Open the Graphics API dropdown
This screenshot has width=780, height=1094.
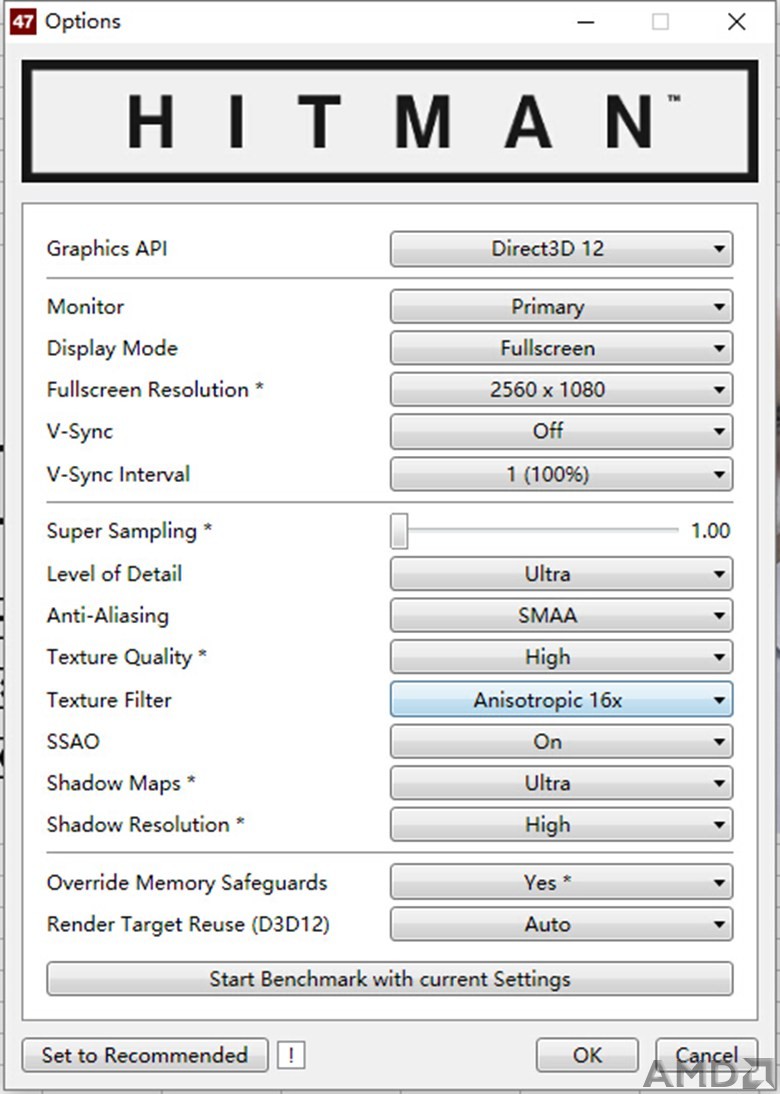pos(561,249)
